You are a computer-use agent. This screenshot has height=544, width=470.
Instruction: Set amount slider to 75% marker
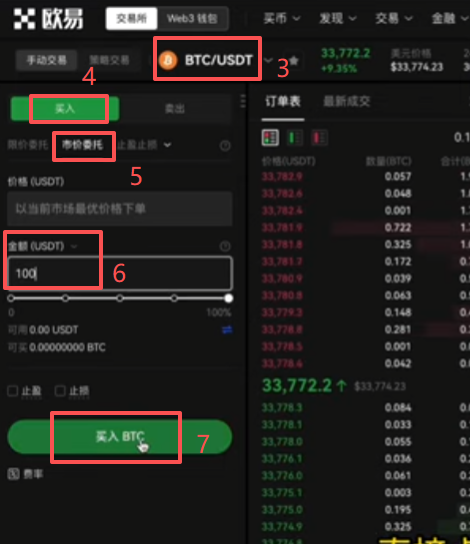click(174, 298)
